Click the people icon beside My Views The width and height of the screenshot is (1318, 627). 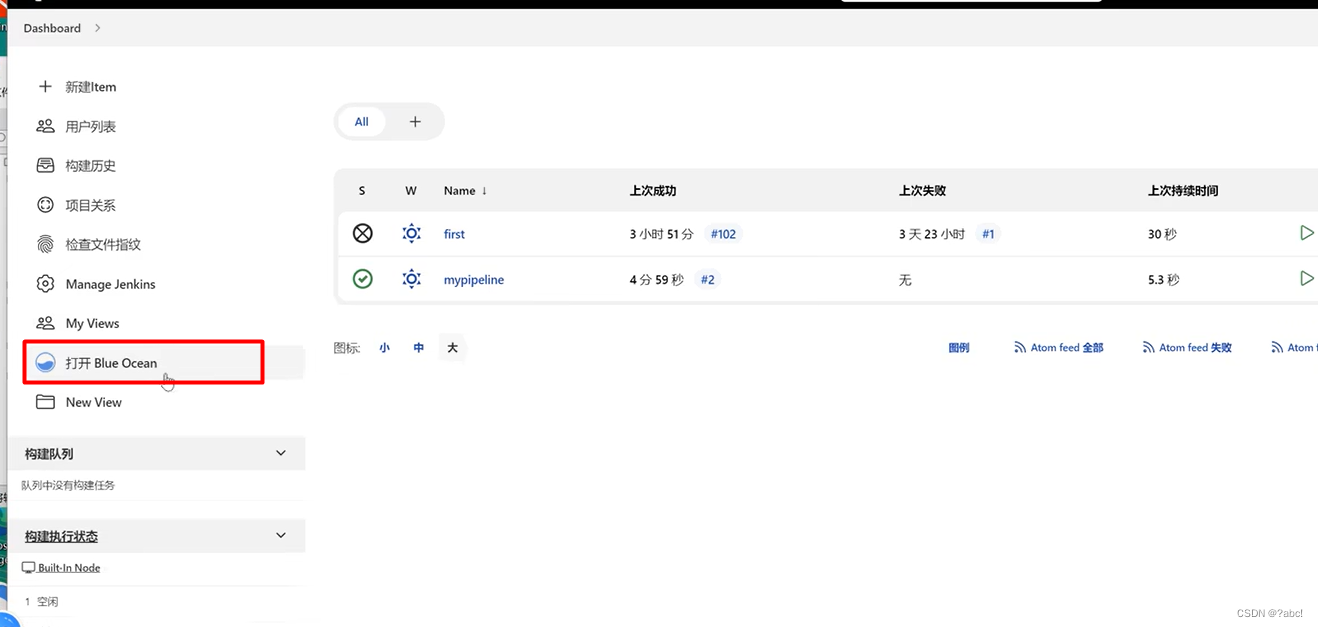[45, 323]
